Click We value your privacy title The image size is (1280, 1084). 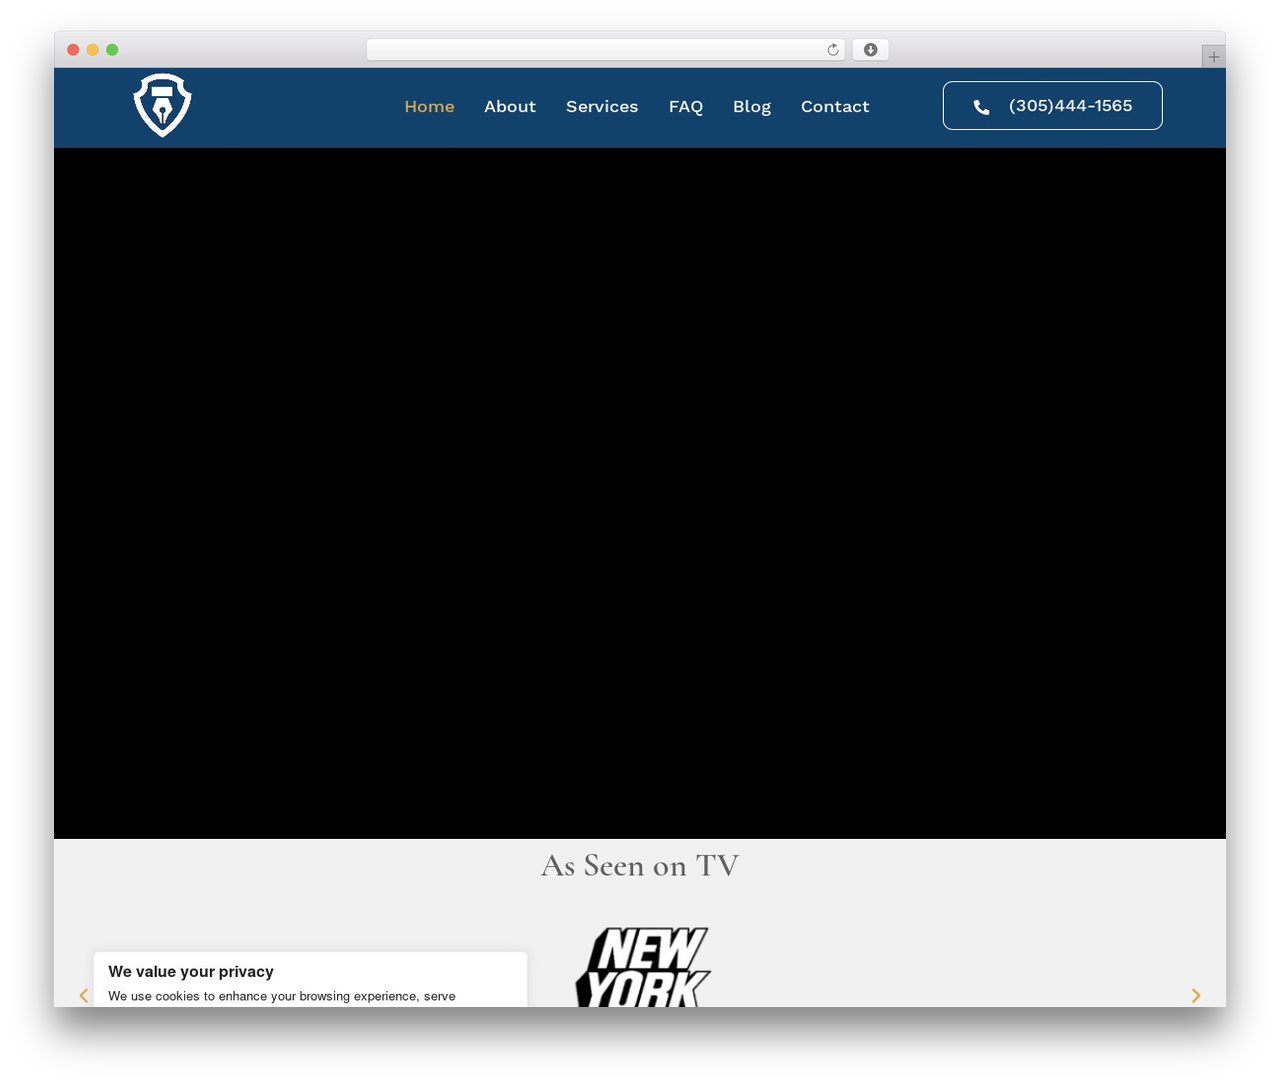click(191, 971)
